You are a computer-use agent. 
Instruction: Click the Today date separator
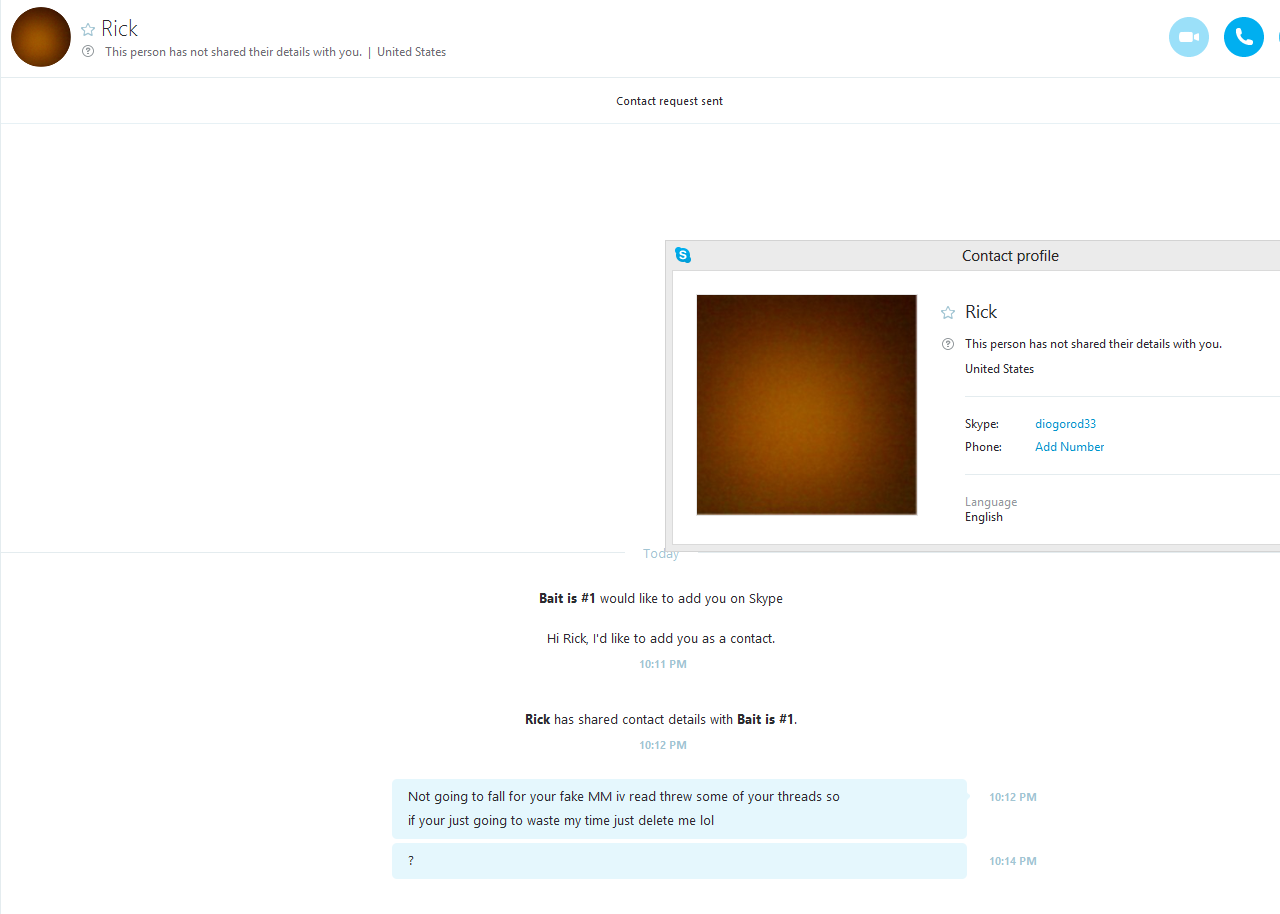(x=661, y=554)
